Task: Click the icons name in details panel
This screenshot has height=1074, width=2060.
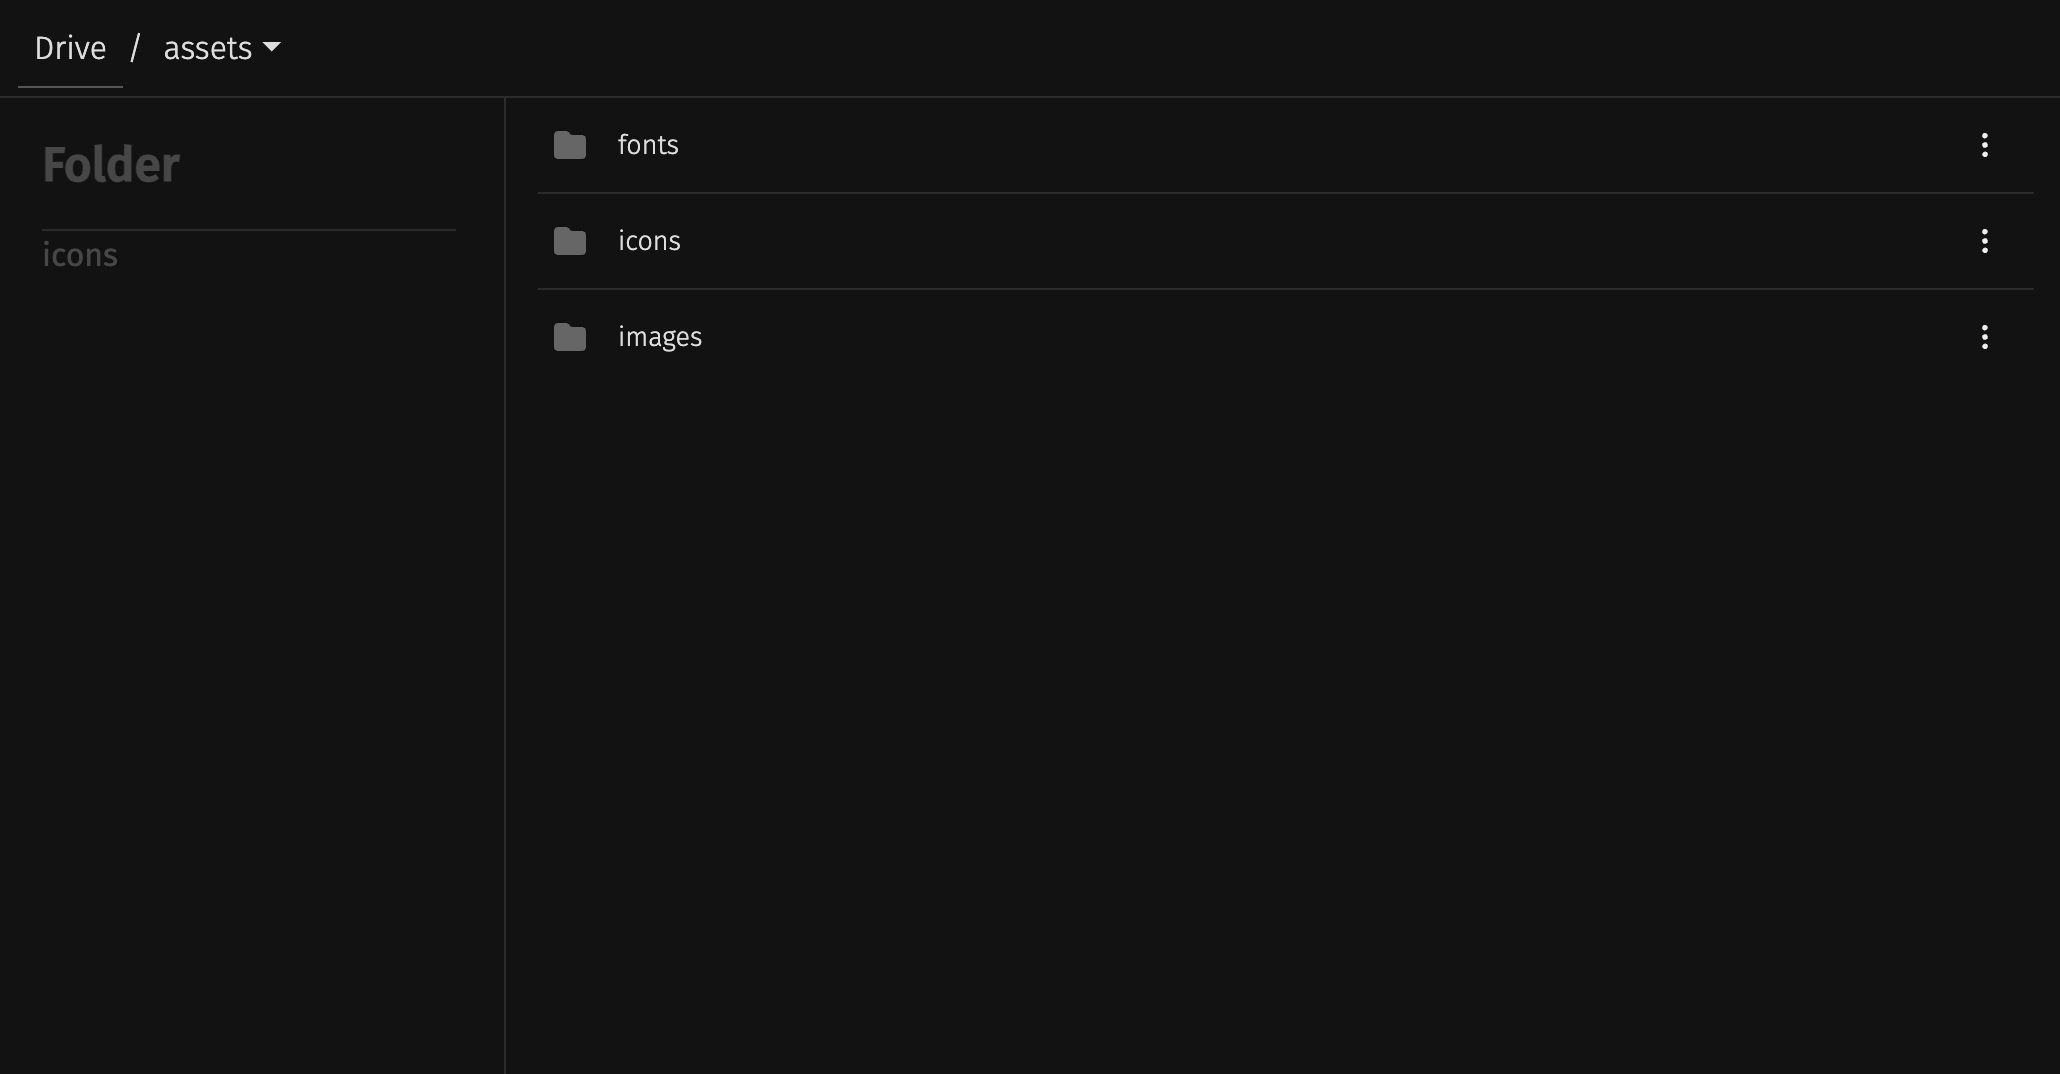Action: click(x=80, y=255)
